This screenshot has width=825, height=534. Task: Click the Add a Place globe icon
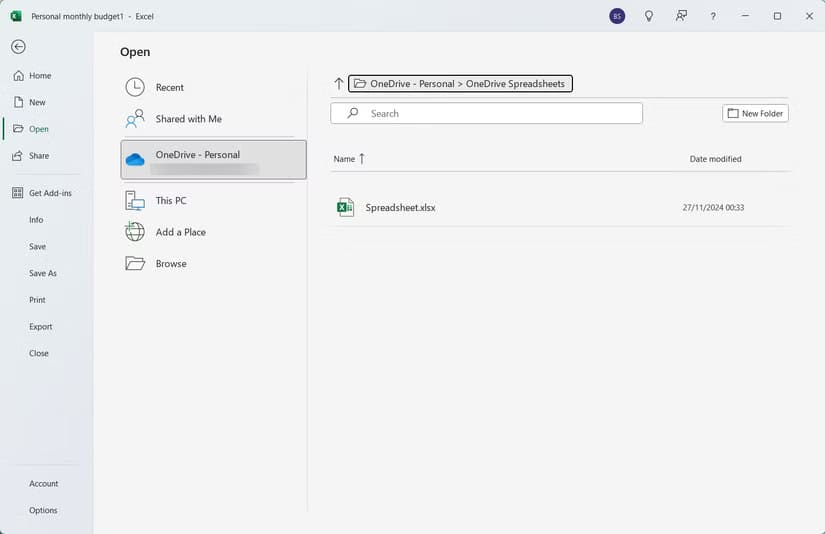tap(135, 231)
